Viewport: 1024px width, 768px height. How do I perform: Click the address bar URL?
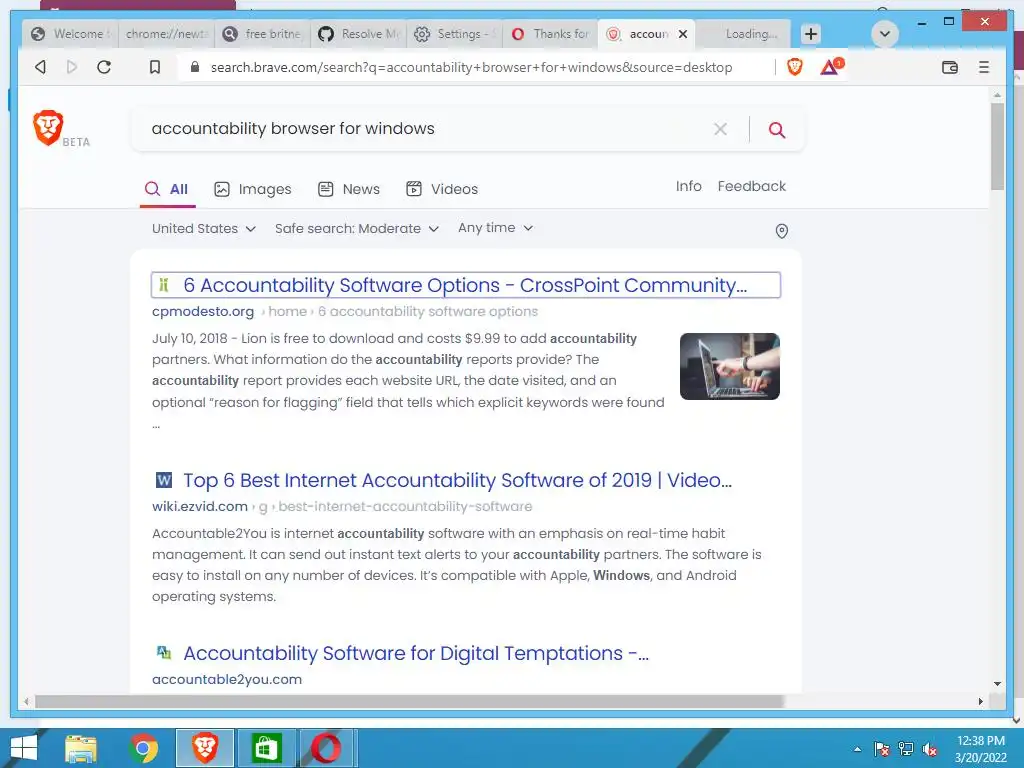[471, 67]
